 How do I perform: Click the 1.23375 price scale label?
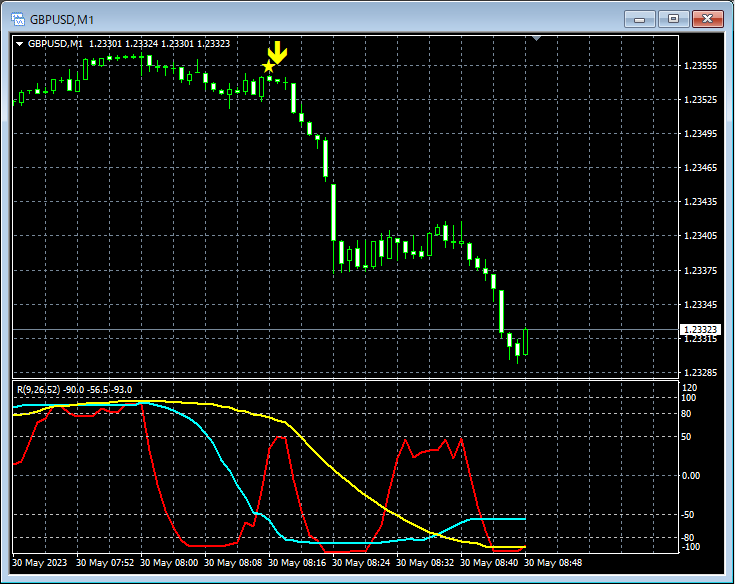700,270
